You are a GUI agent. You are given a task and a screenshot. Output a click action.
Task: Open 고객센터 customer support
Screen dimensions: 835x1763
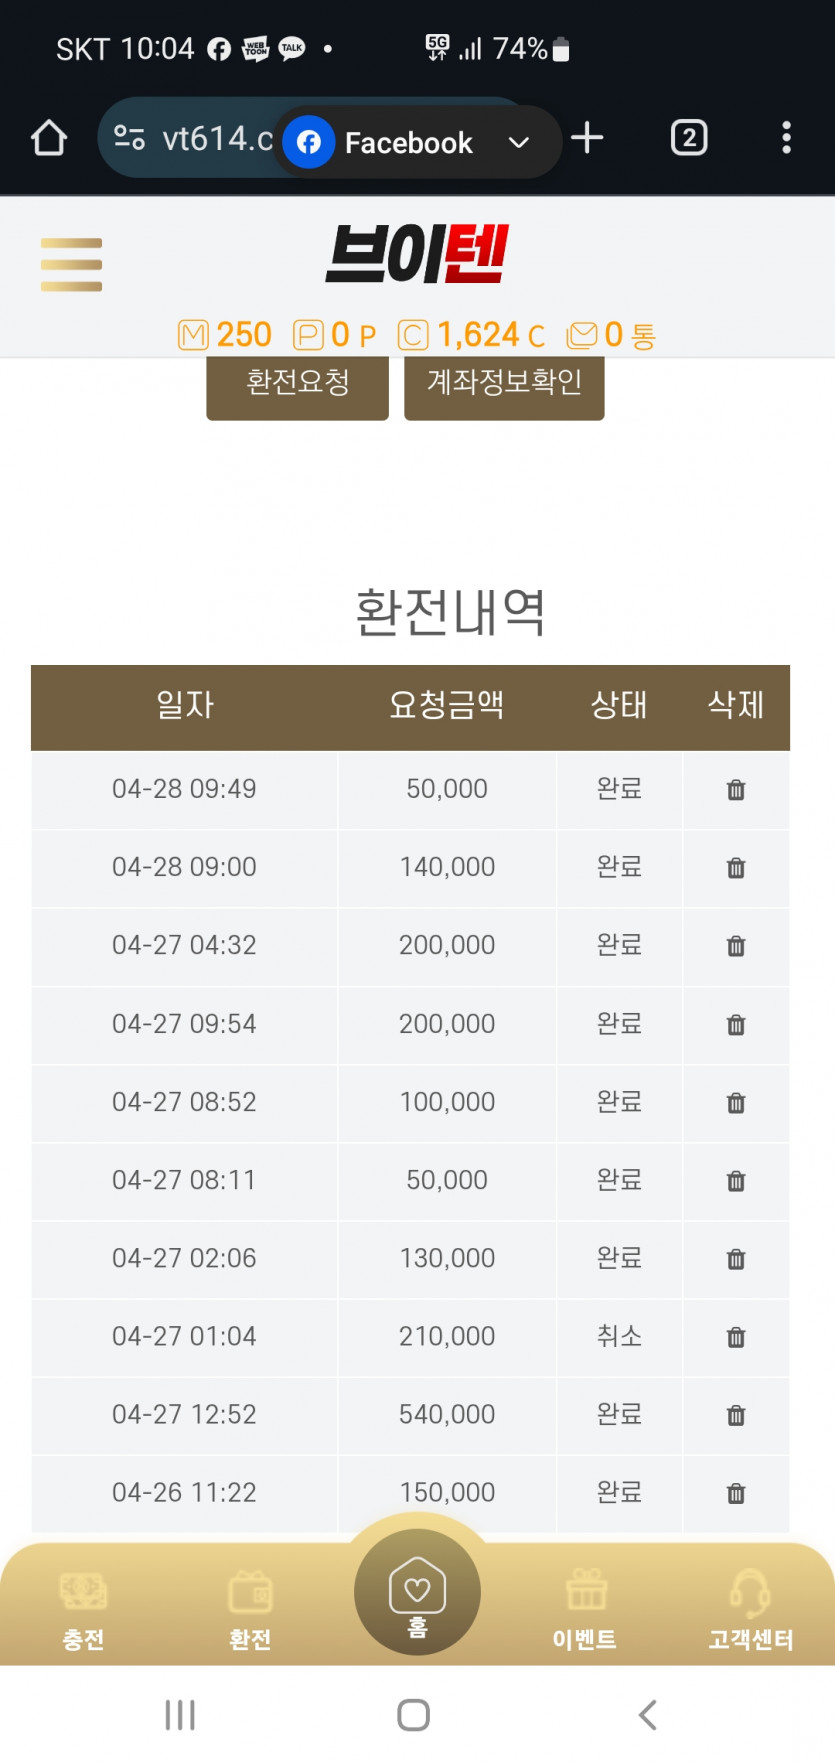750,1609
